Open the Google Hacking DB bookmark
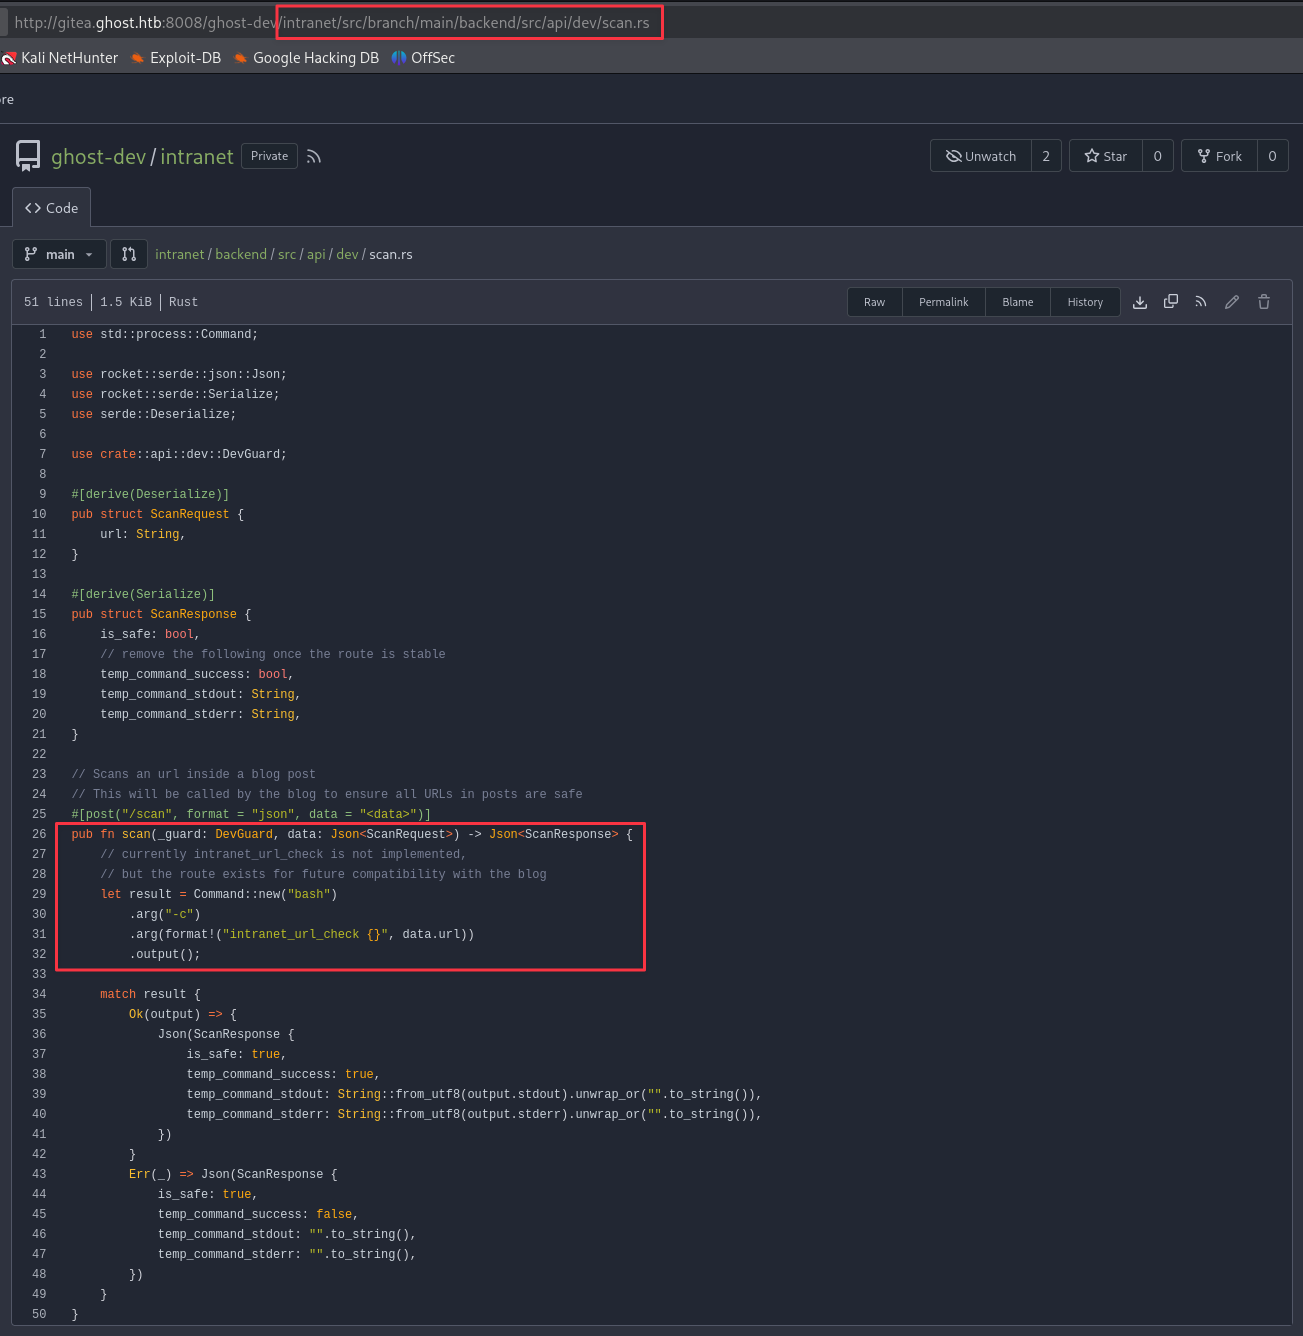 [306, 58]
